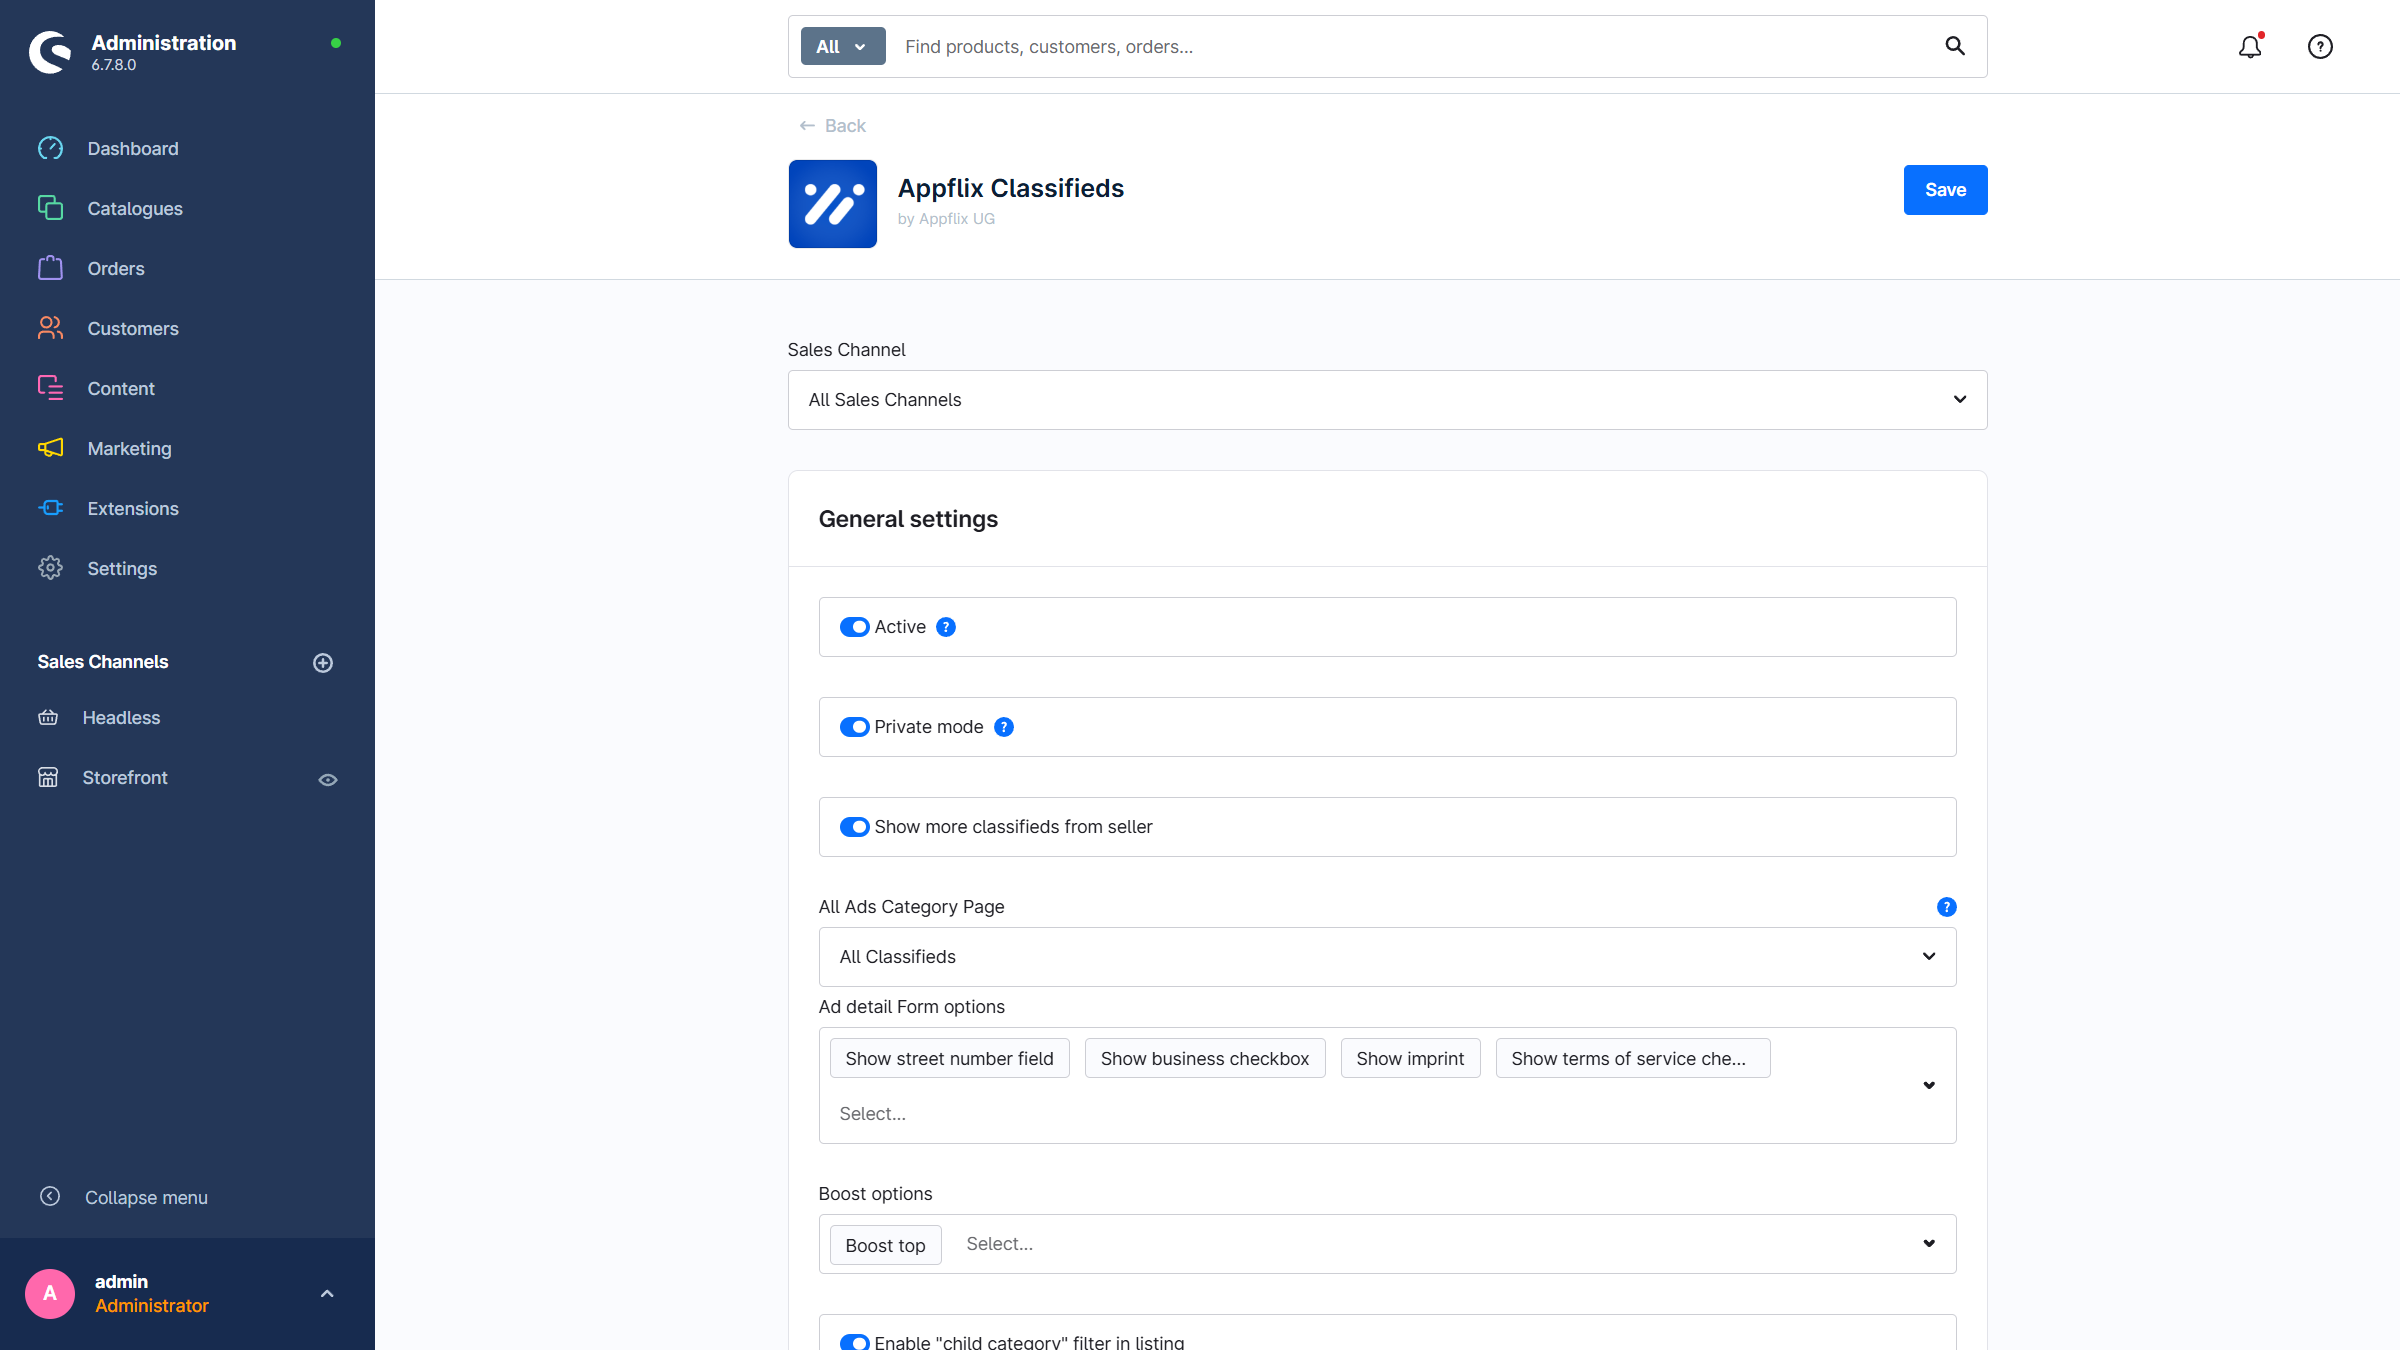Click the Private mode help tooltip icon

pyautogui.click(x=1004, y=727)
